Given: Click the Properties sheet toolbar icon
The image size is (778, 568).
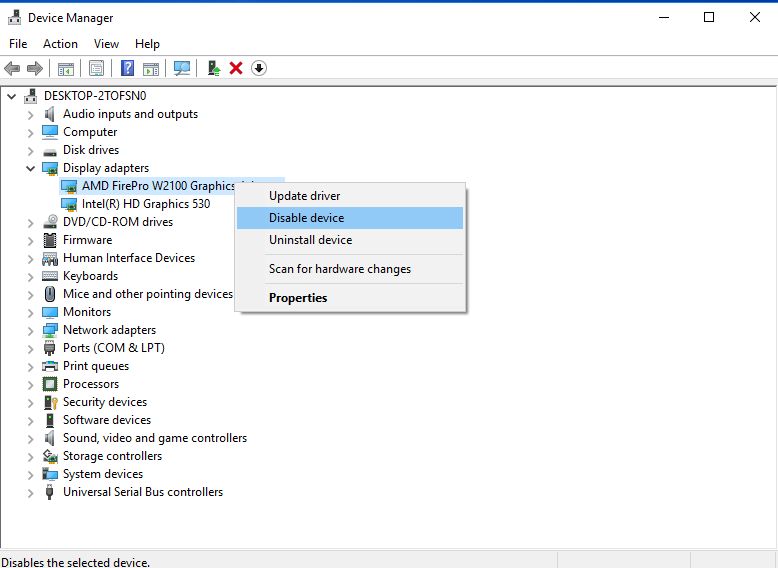Looking at the screenshot, I should [x=96, y=68].
